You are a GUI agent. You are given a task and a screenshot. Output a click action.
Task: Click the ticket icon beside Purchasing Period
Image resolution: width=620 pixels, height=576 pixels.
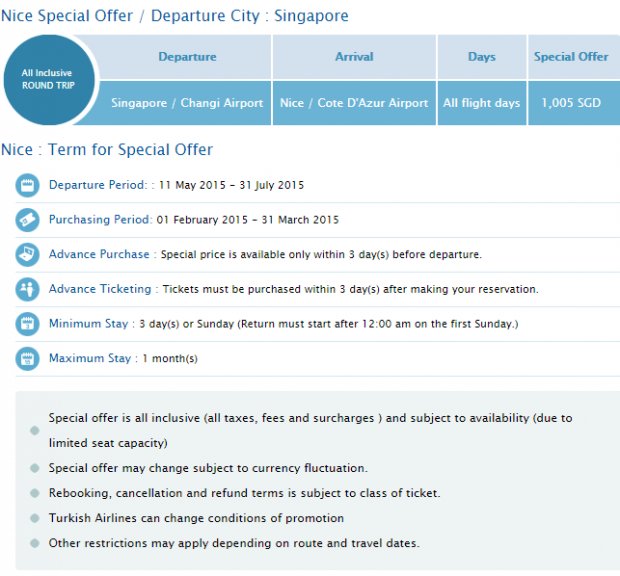(x=27, y=220)
